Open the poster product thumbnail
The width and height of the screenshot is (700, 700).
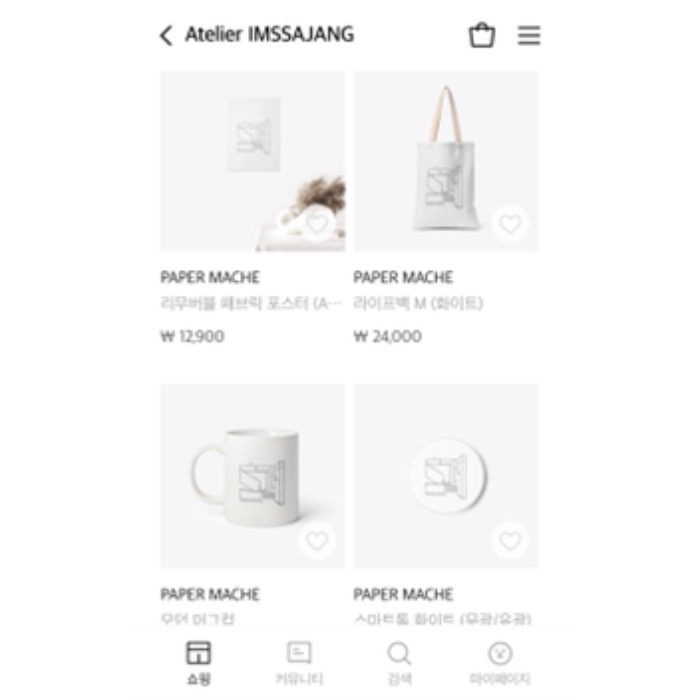click(x=253, y=162)
